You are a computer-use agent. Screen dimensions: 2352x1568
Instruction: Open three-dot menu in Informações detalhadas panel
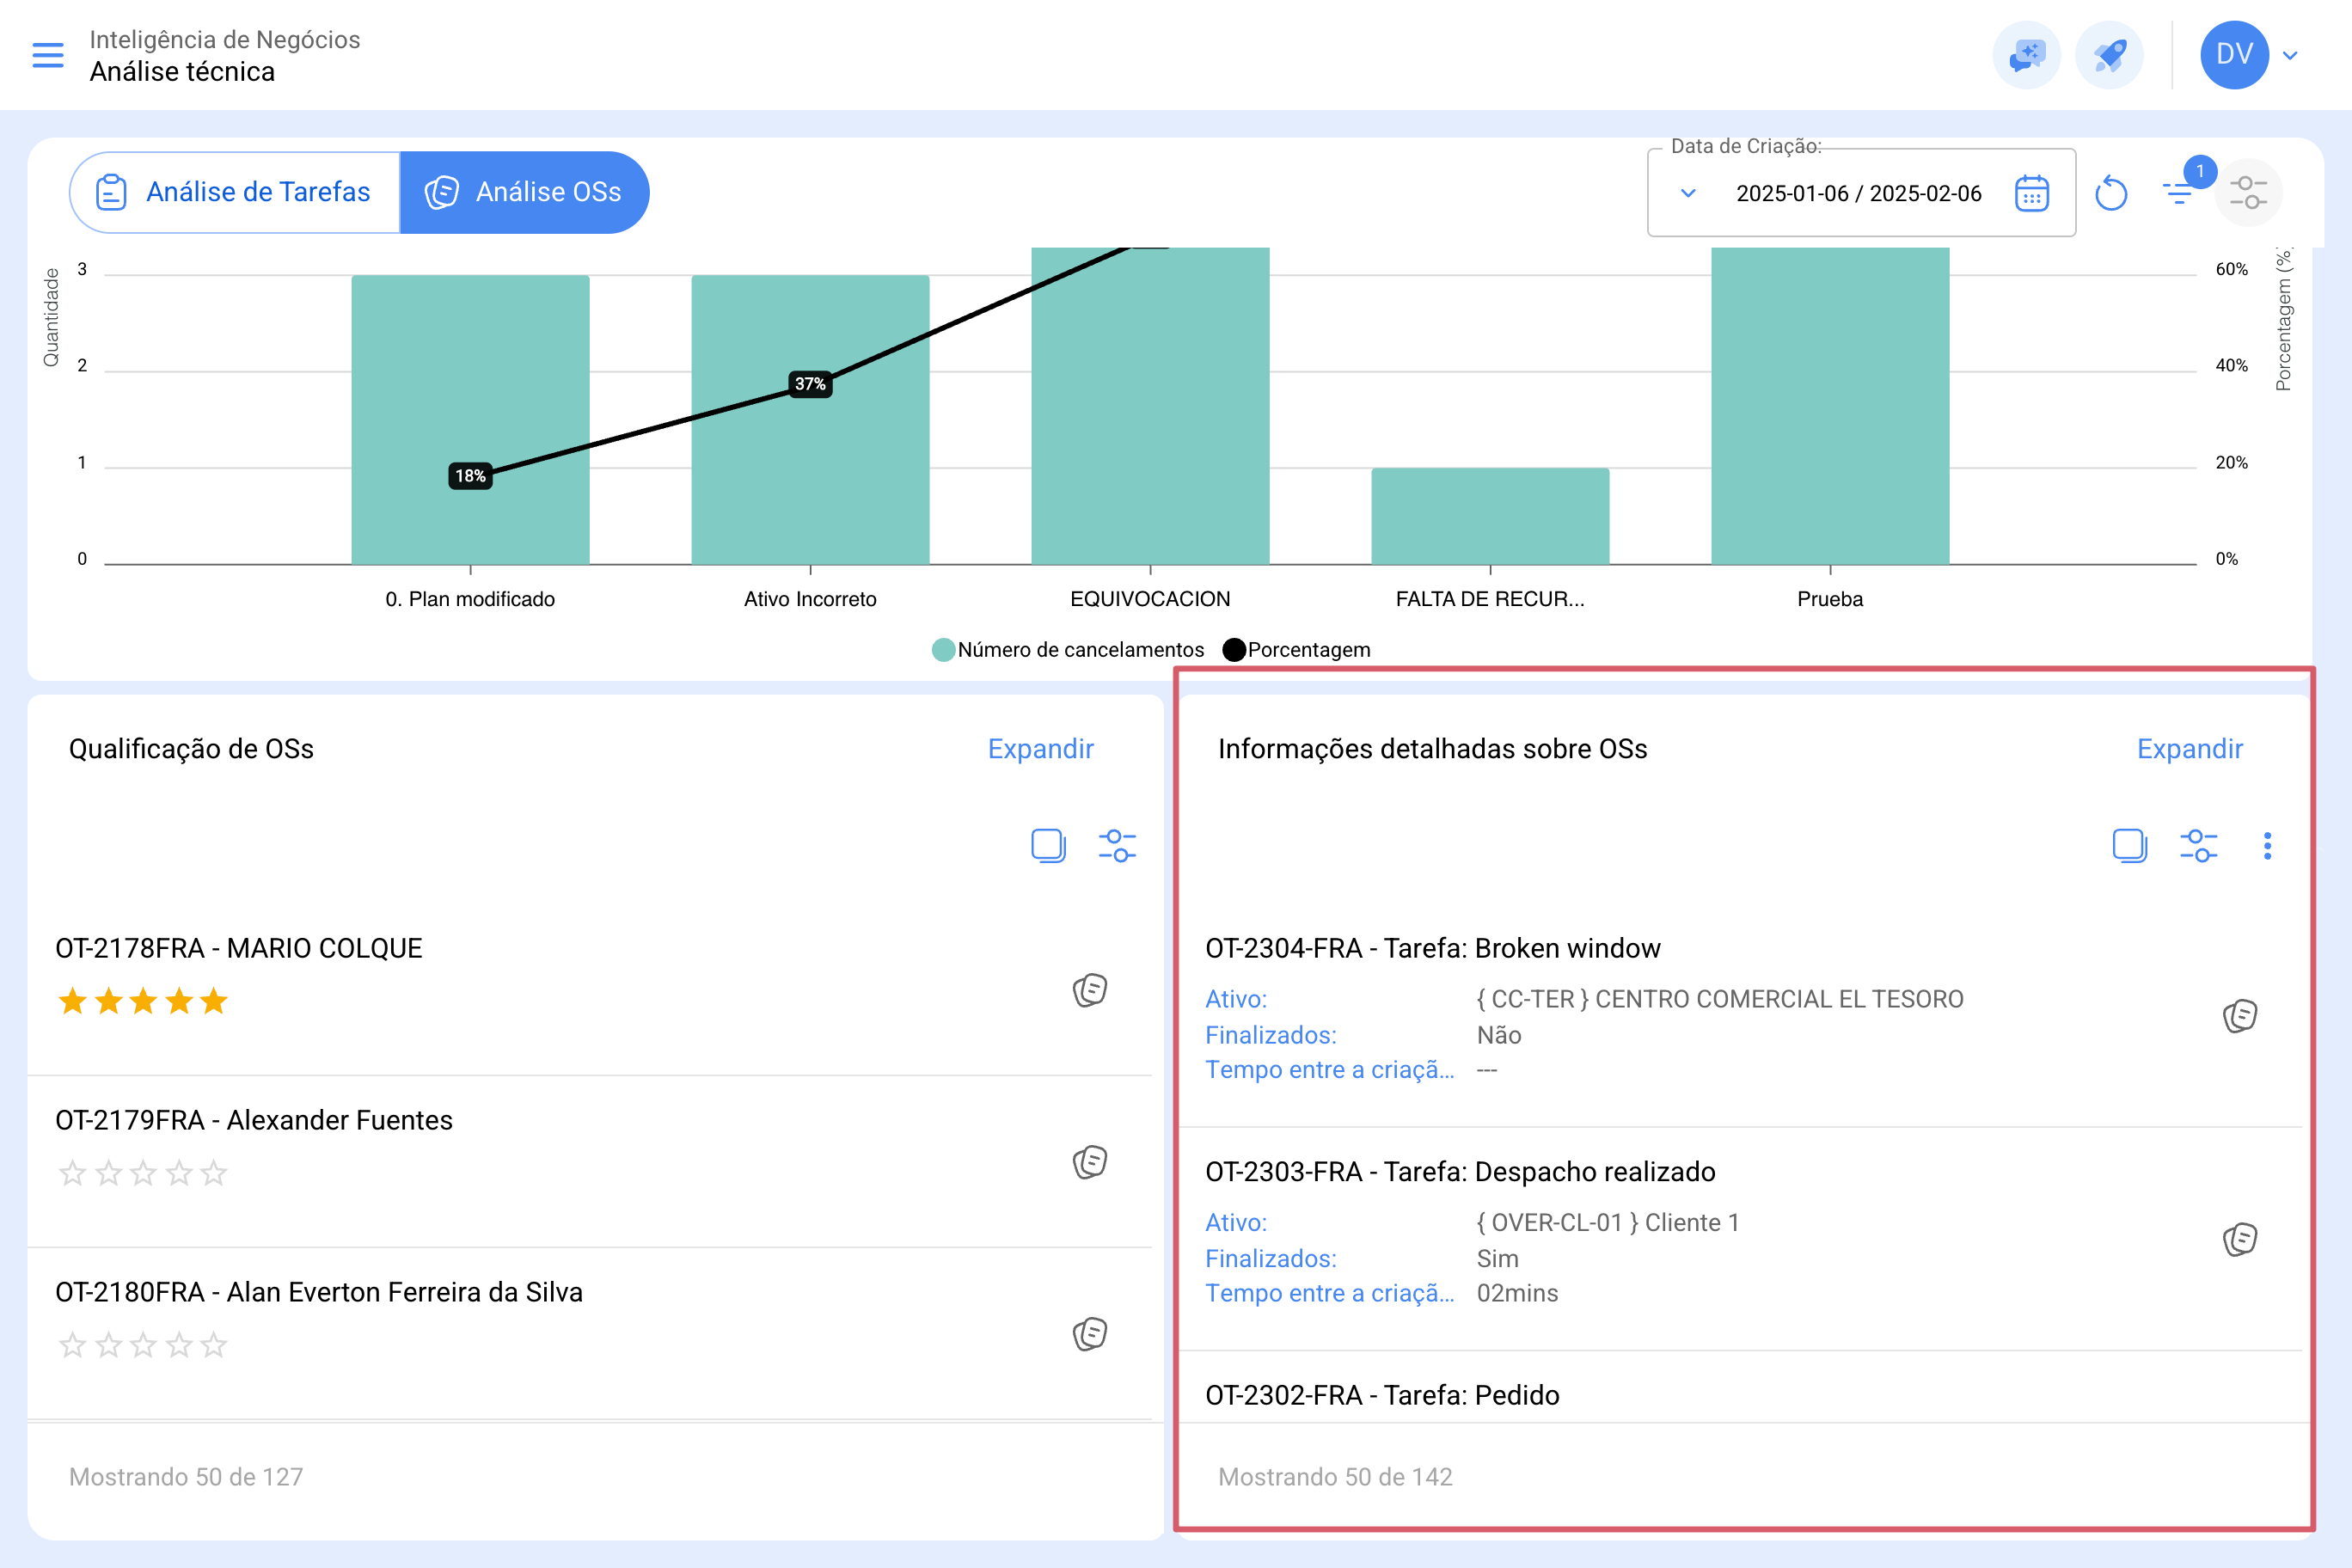click(2267, 846)
